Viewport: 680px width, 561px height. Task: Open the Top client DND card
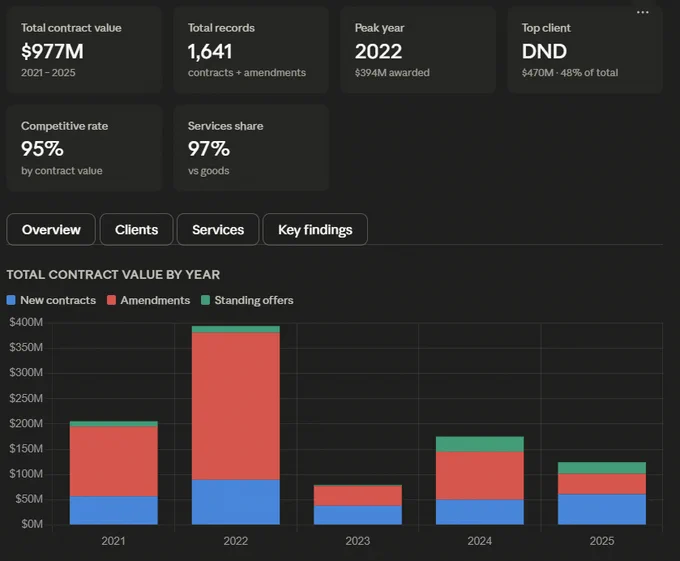tap(585, 49)
